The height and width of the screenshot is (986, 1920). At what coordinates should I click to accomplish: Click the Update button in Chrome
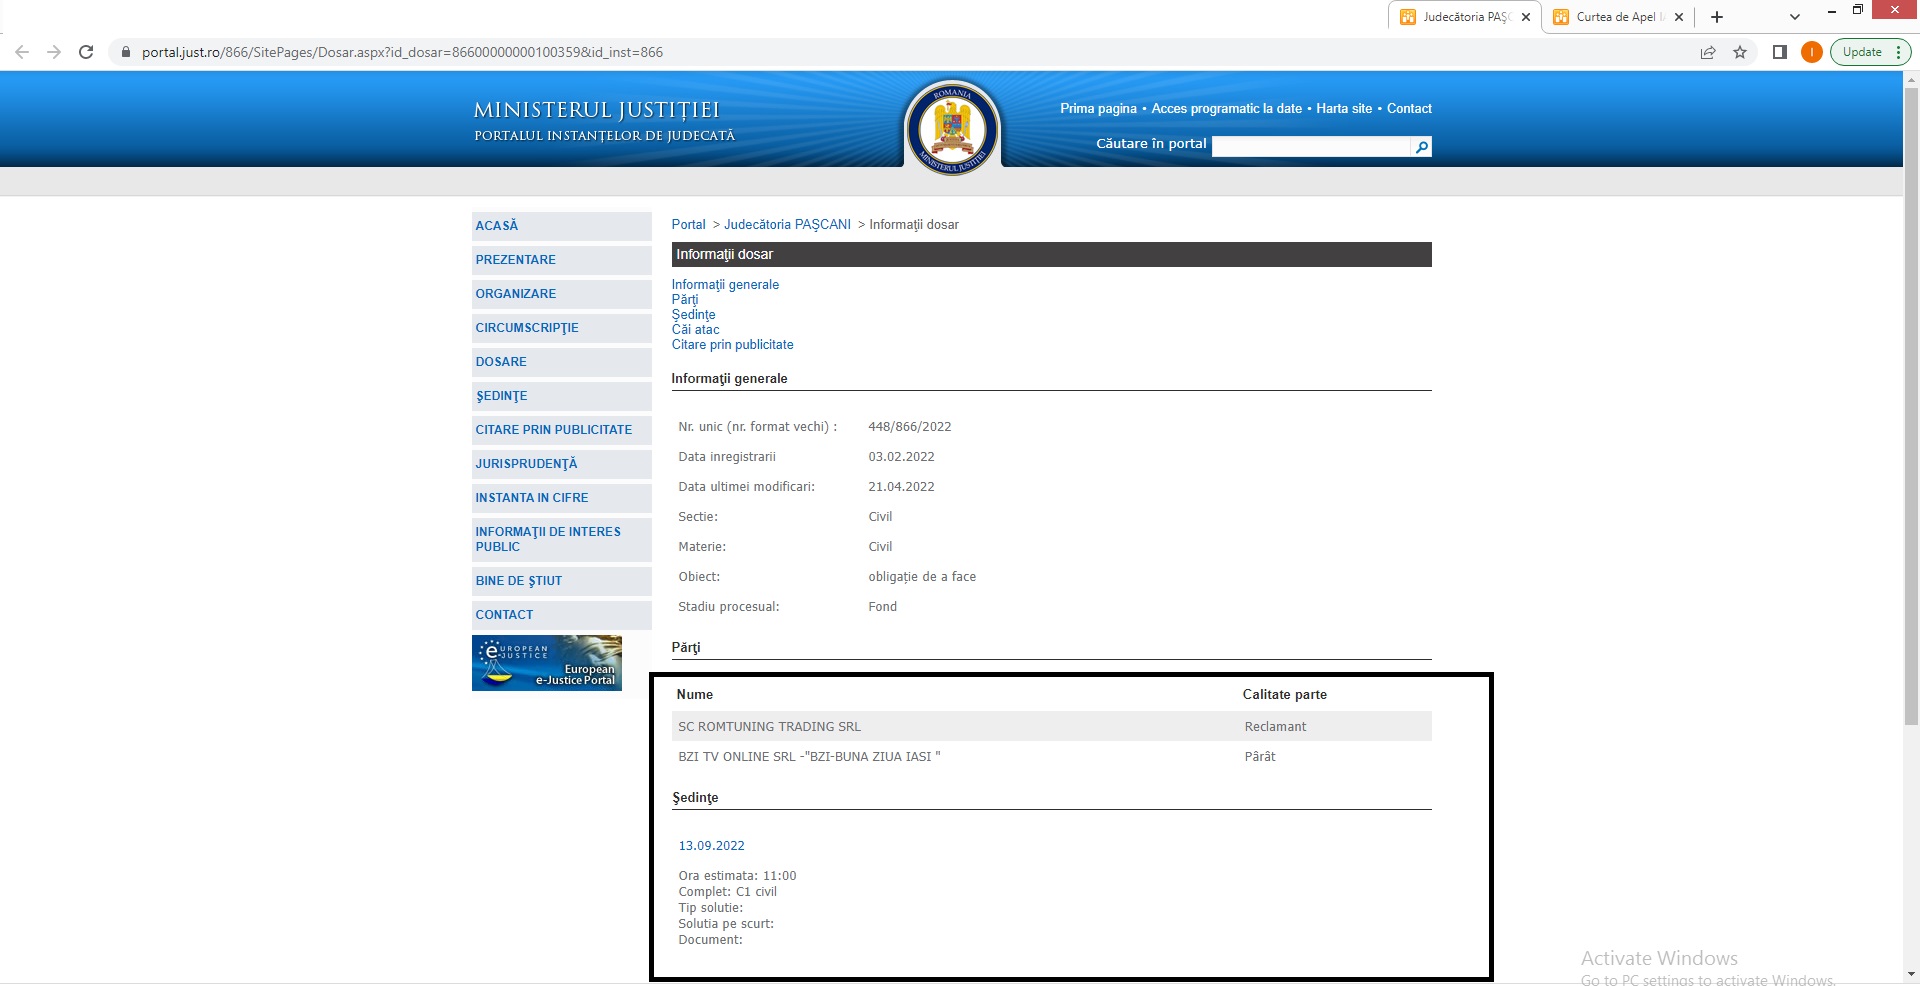click(x=1862, y=52)
